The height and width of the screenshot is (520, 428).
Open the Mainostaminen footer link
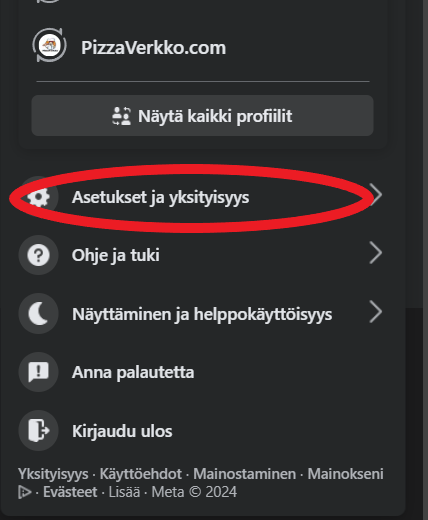(x=245, y=474)
